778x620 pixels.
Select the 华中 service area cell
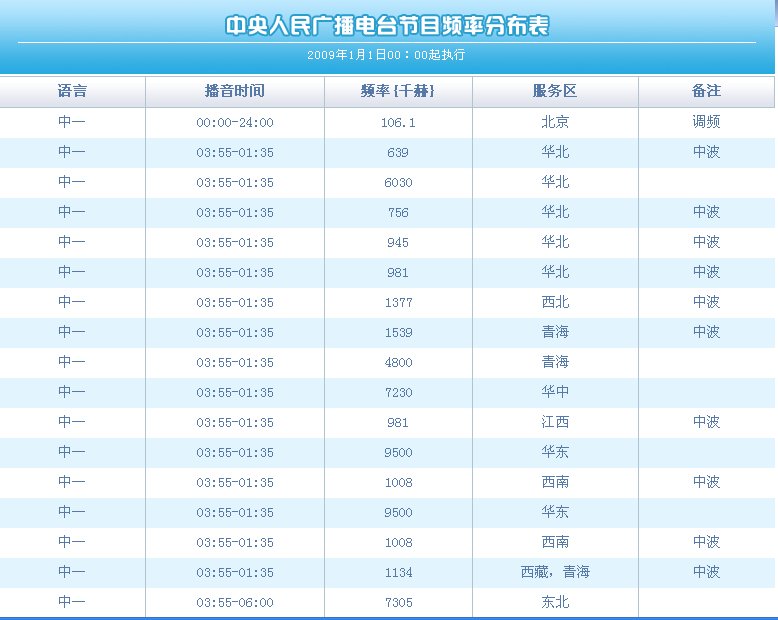tap(555, 392)
